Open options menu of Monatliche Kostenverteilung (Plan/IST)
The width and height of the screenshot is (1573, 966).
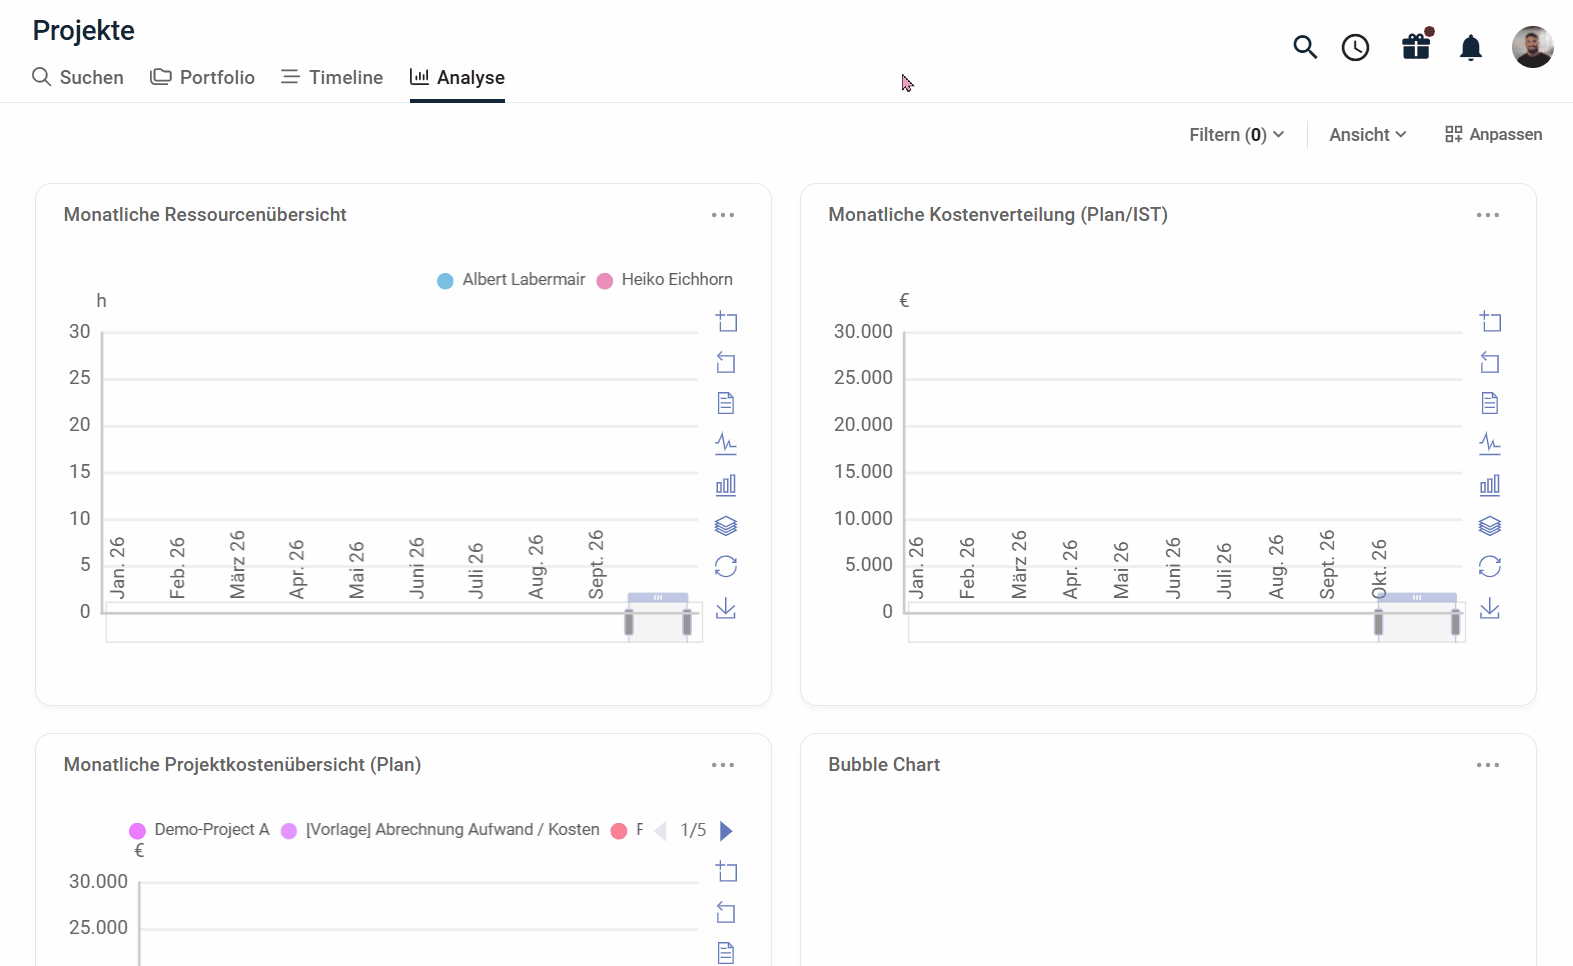(x=1488, y=215)
